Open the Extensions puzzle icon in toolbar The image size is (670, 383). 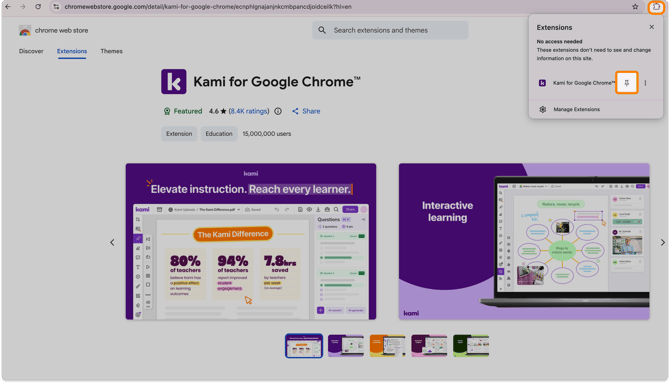[x=656, y=6]
